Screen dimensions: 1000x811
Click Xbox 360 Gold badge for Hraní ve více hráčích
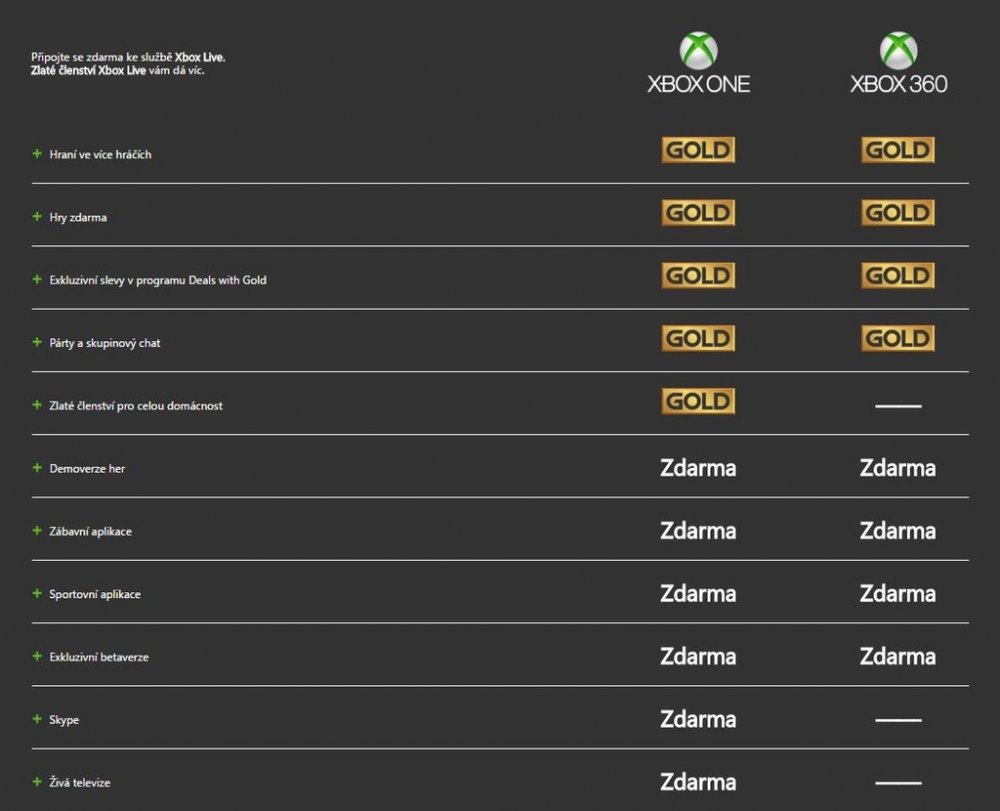[x=898, y=150]
